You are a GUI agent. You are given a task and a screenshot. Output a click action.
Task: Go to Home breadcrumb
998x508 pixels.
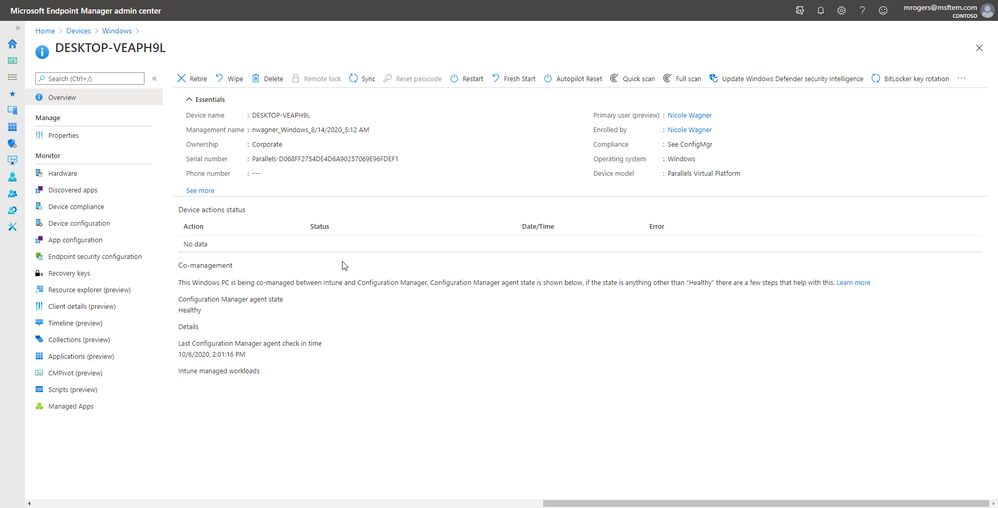pyautogui.click(x=45, y=31)
